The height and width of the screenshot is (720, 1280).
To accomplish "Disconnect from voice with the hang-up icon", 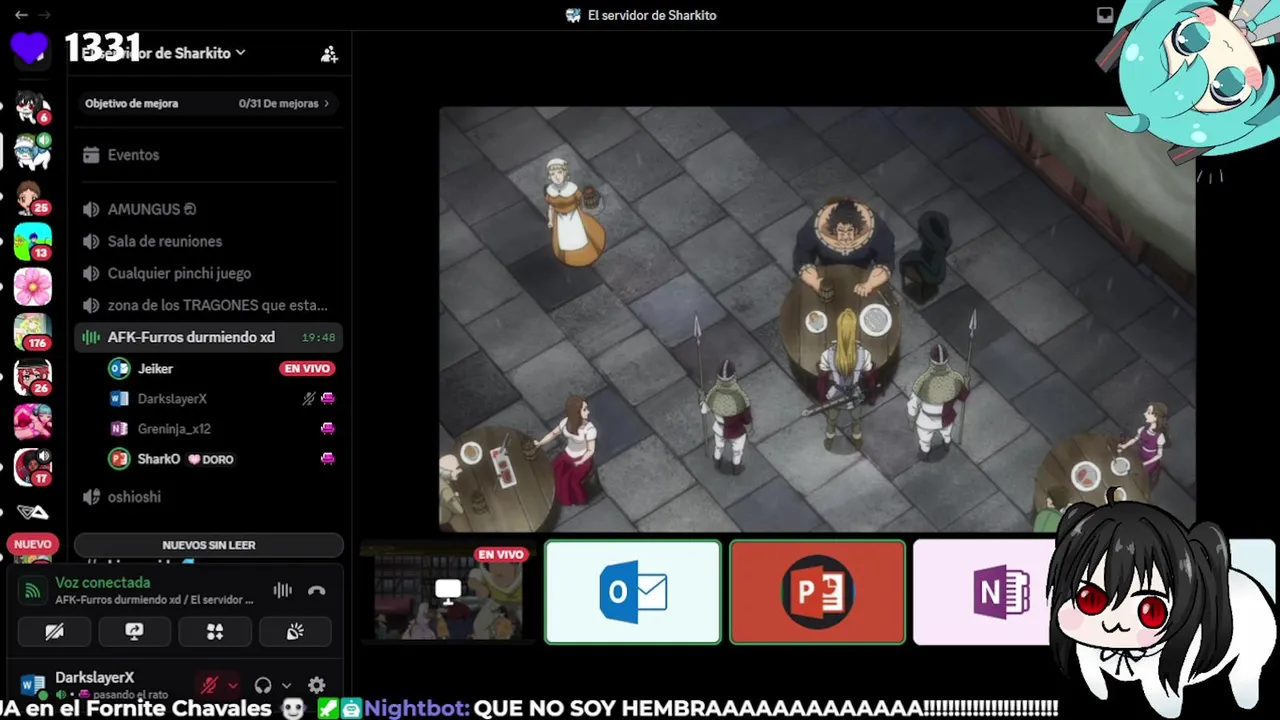I will (317, 590).
